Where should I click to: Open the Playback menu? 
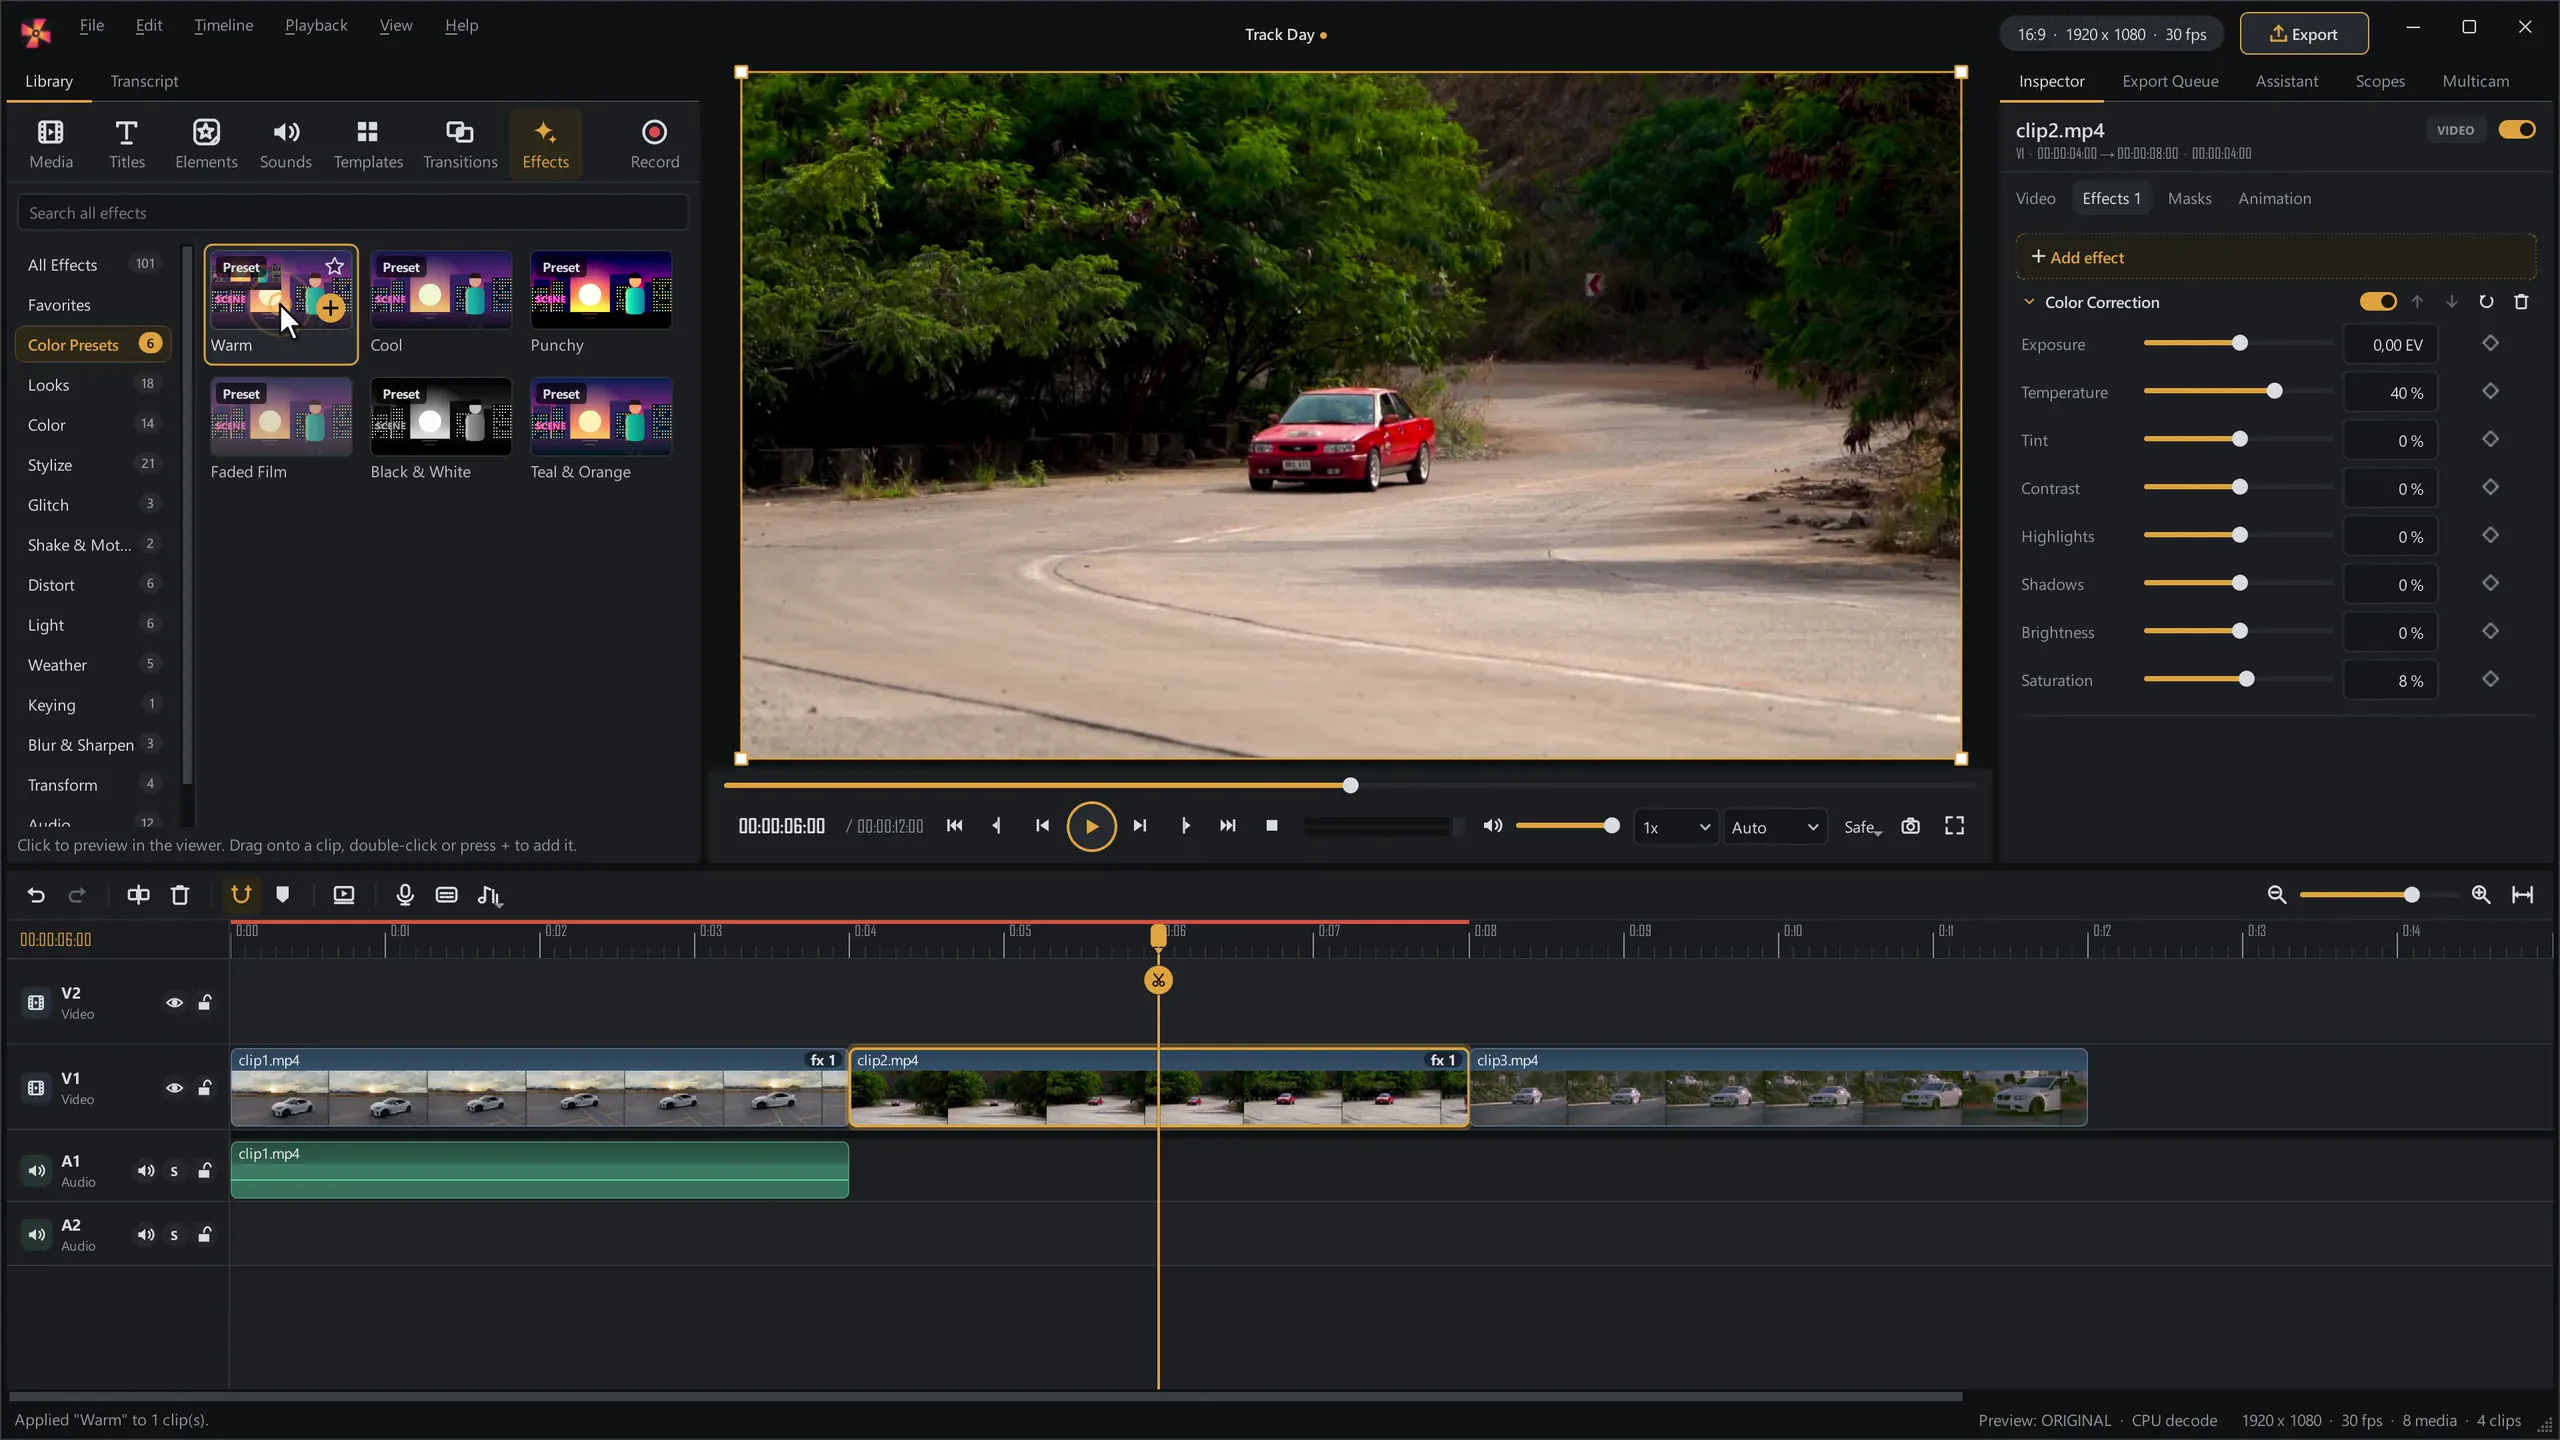[x=316, y=25]
